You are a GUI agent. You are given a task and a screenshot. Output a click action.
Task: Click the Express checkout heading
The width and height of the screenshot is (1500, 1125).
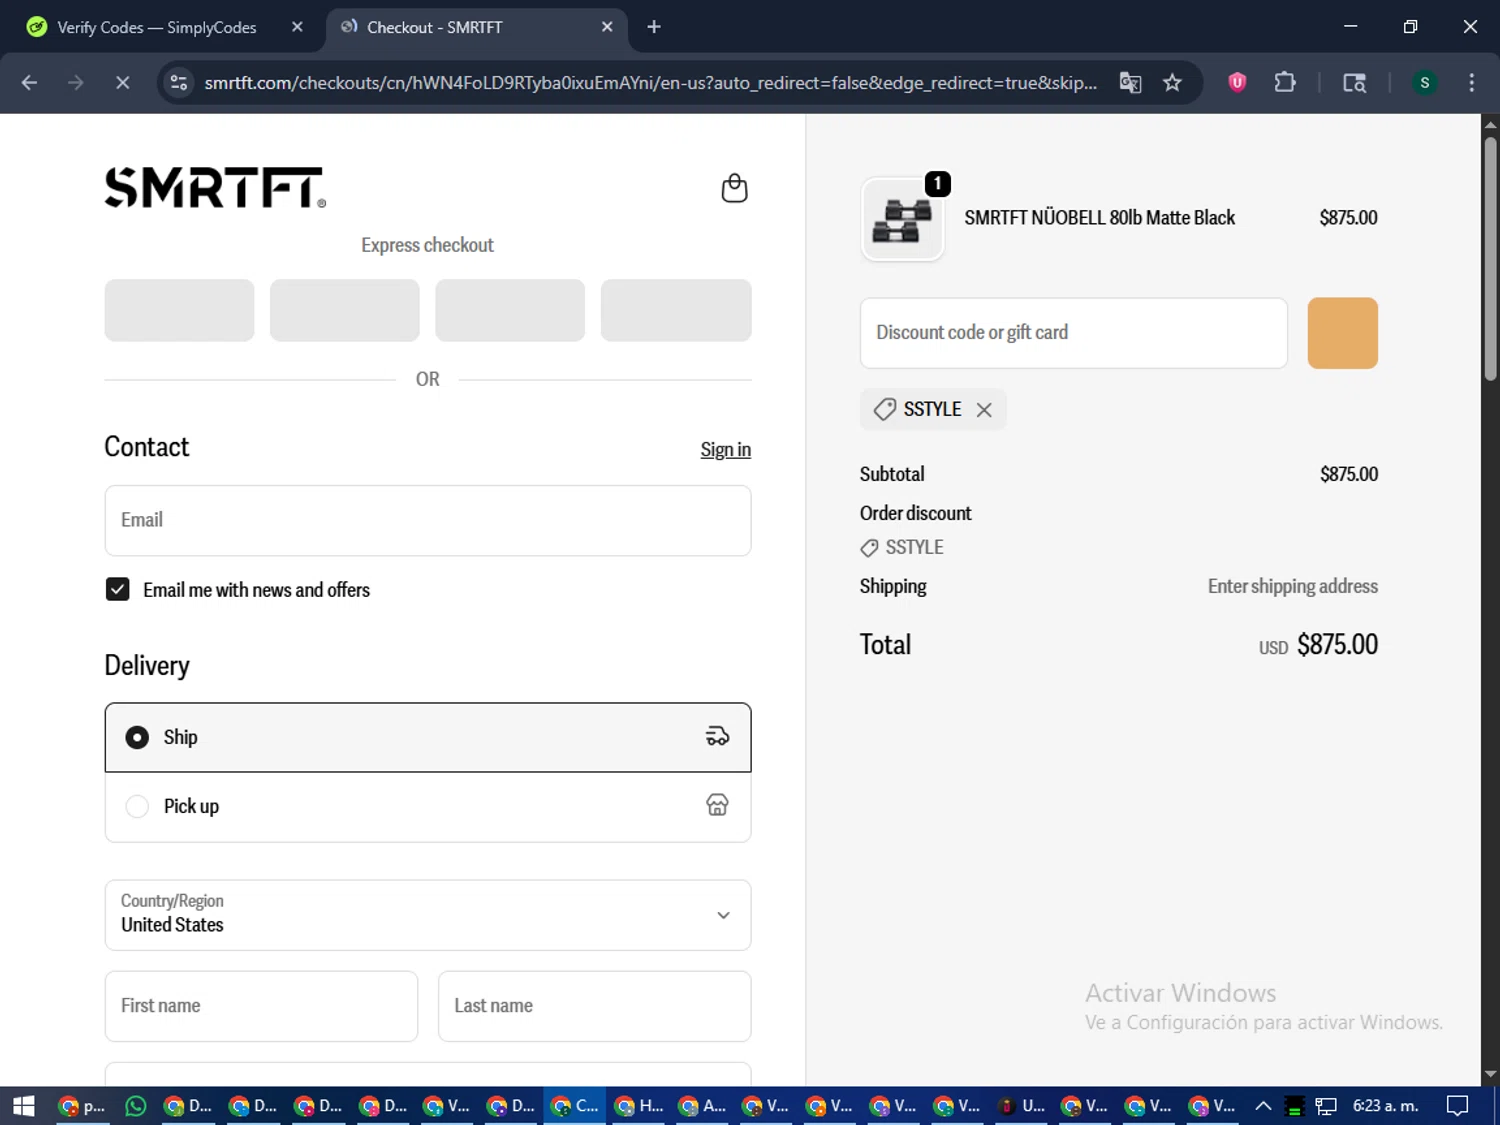pyautogui.click(x=427, y=245)
